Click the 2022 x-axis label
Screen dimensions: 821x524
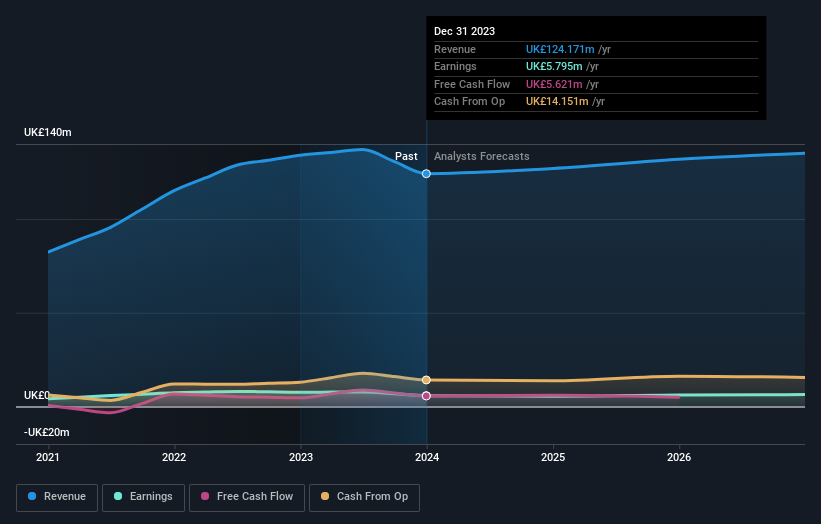pyautogui.click(x=174, y=458)
